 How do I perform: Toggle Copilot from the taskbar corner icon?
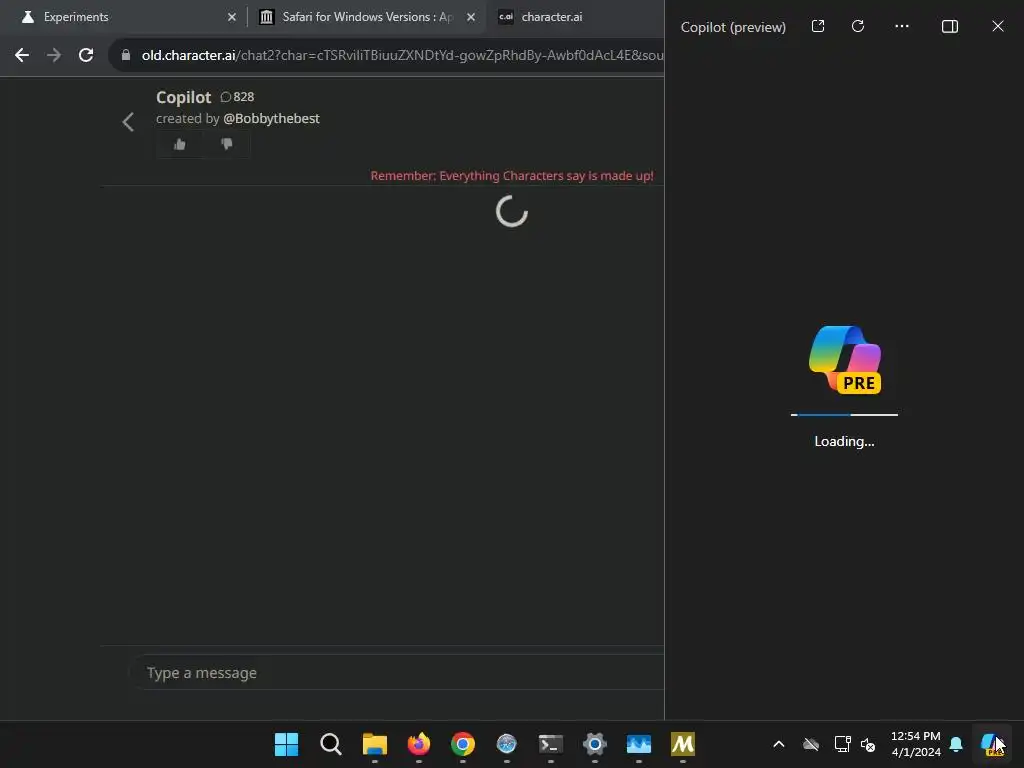[992, 744]
